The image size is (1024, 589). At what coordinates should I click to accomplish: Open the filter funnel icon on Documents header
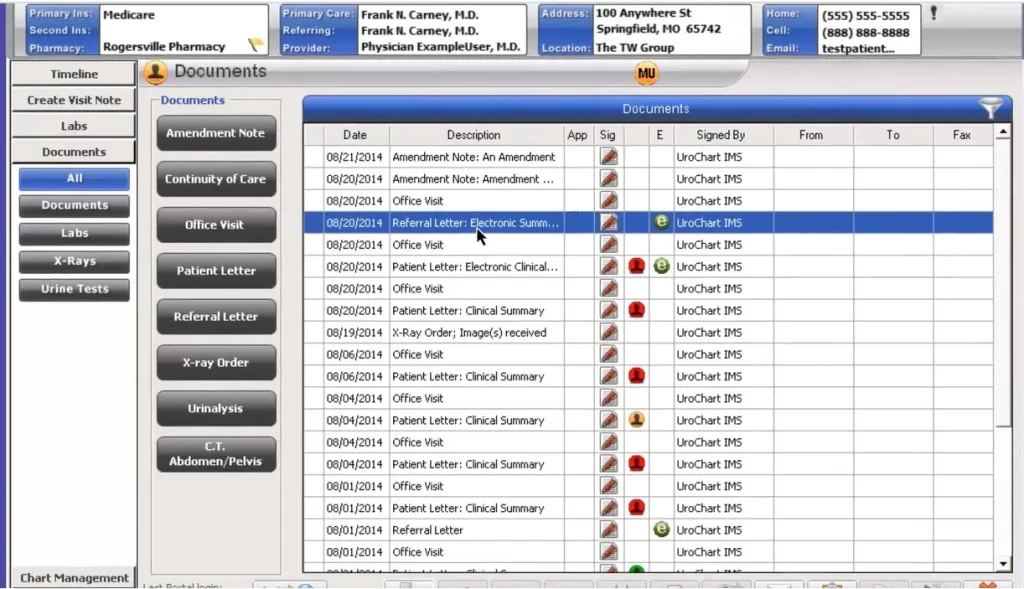click(x=991, y=108)
